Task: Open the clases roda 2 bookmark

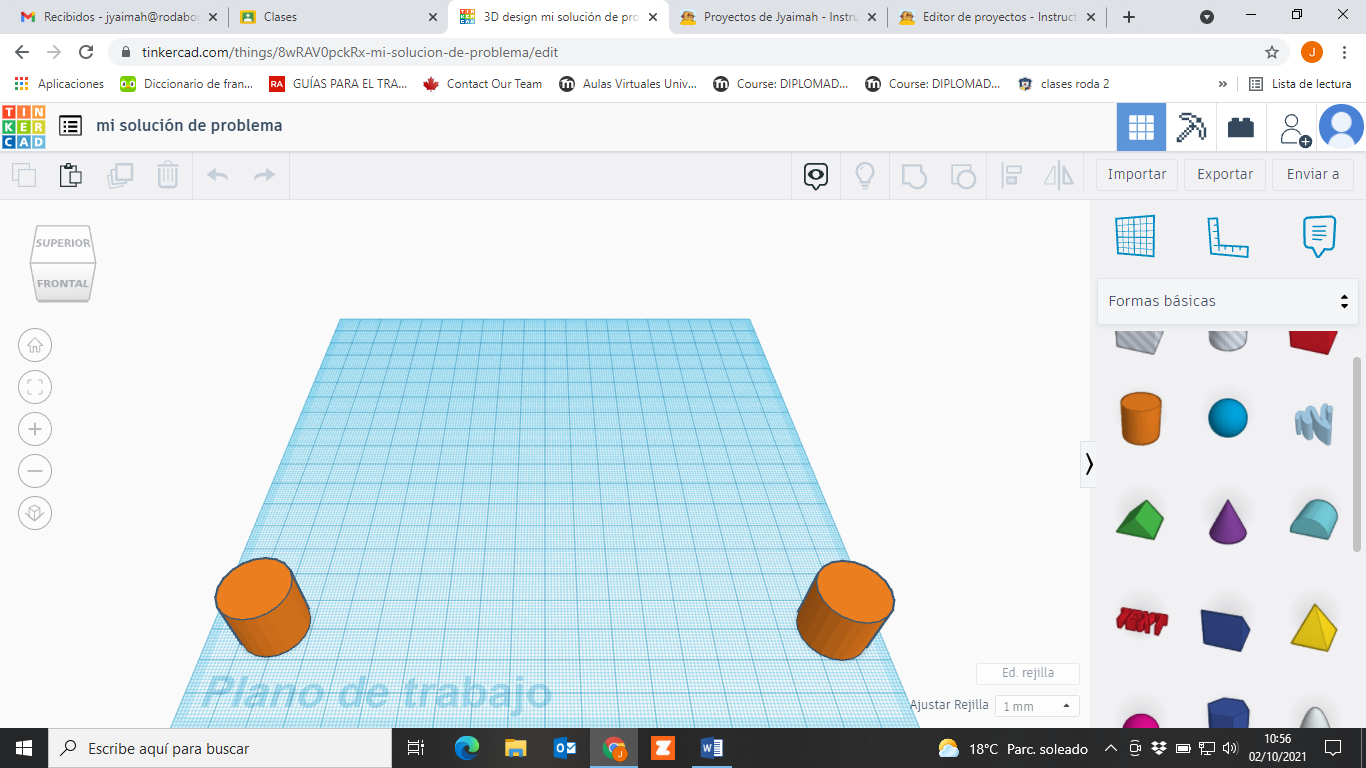Action: (x=1063, y=84)
